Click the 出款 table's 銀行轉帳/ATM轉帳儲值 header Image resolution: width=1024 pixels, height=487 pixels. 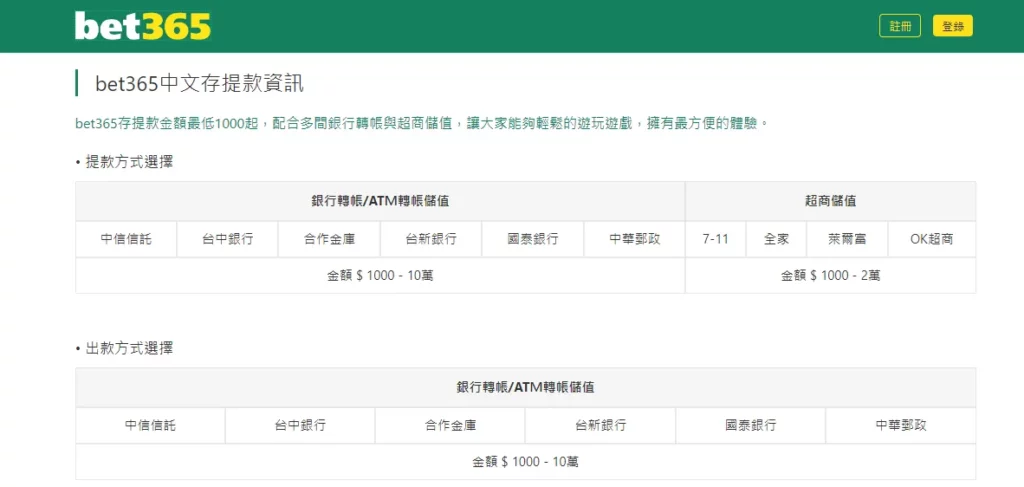(526, 387)
